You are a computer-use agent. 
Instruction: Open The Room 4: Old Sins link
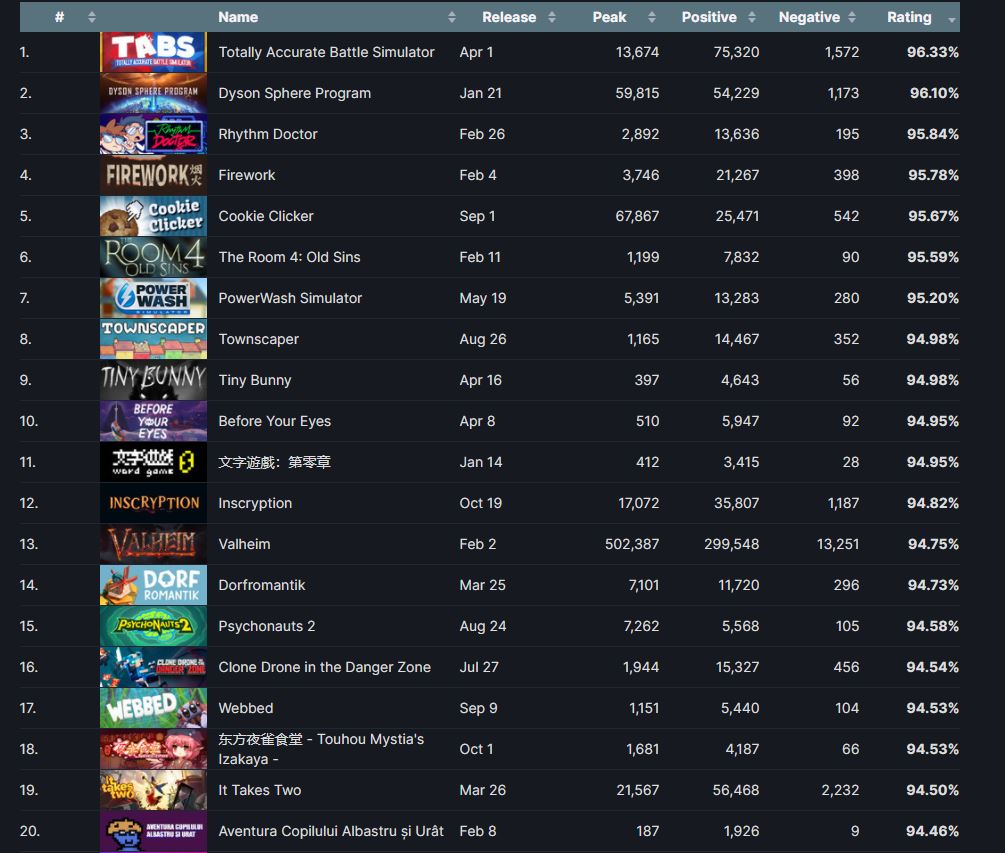coord(289,257)
